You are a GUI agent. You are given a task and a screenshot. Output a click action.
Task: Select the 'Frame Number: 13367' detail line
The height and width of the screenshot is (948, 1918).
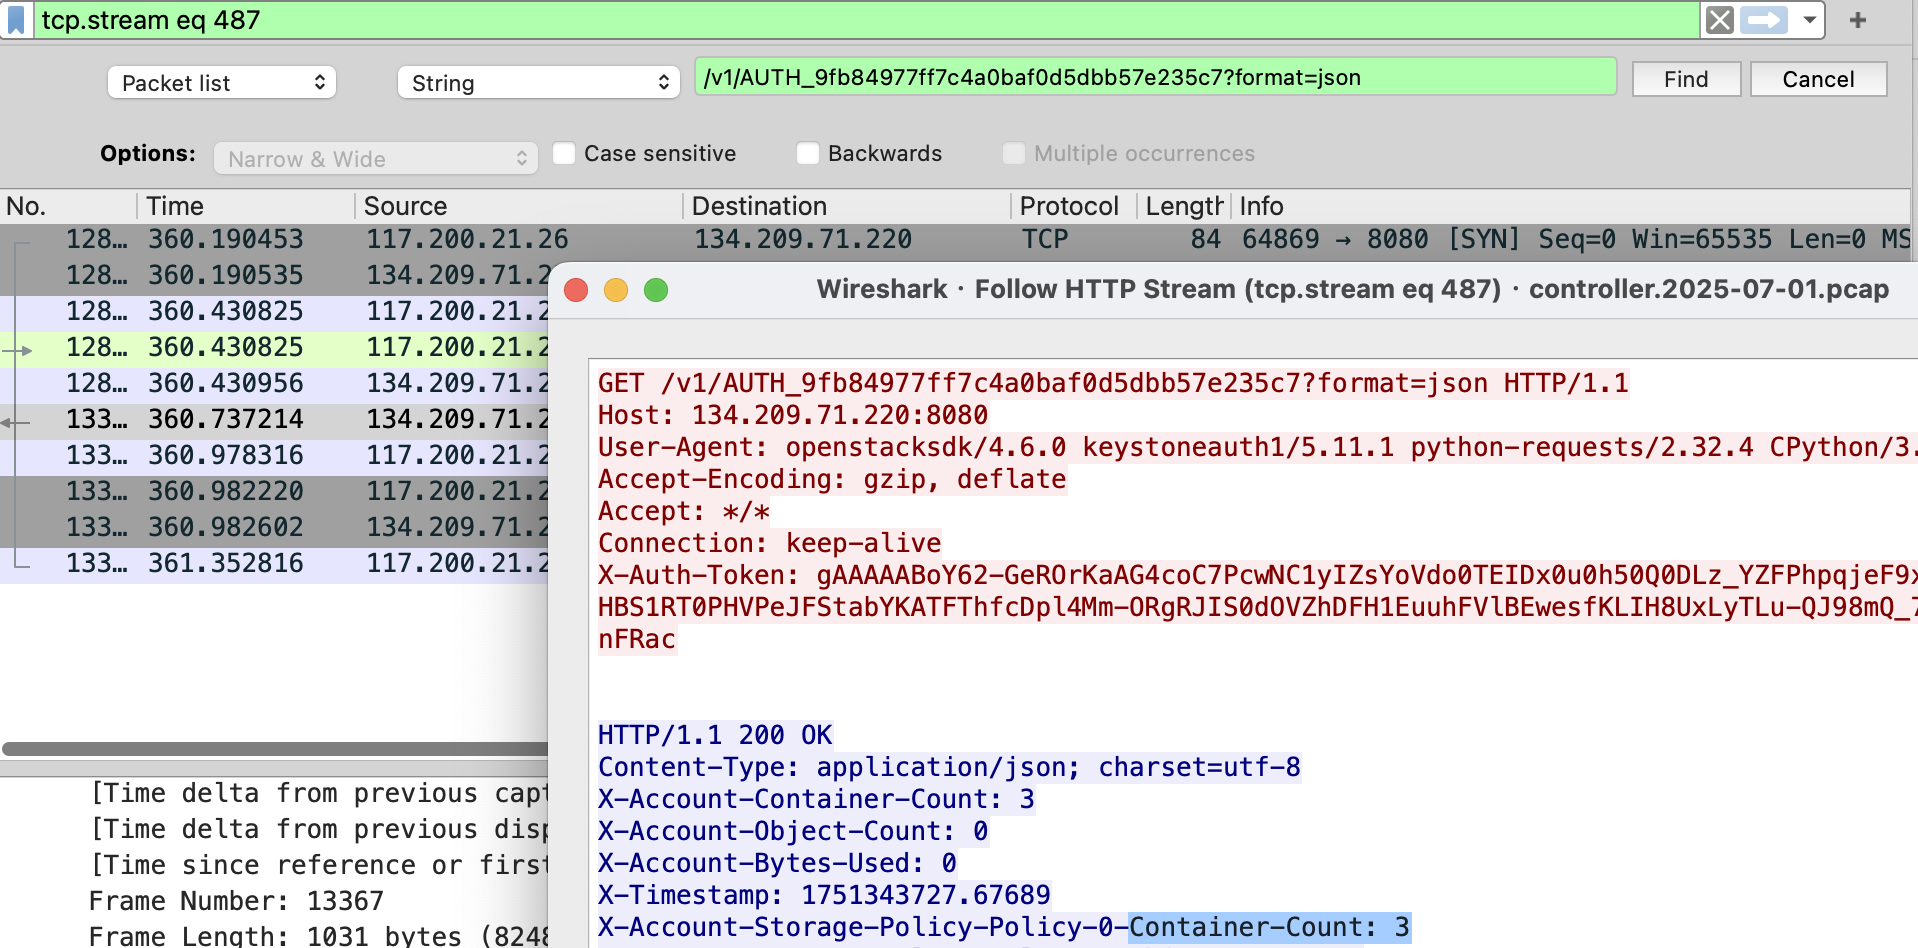236,901
